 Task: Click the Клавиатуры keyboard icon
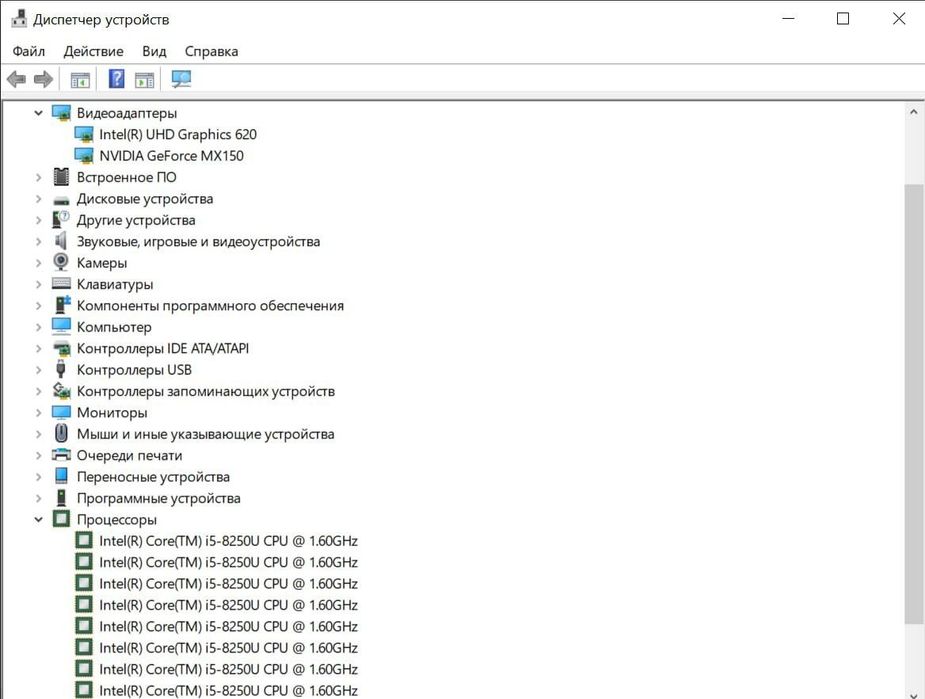pyautogui.click(x=61, y=283)
